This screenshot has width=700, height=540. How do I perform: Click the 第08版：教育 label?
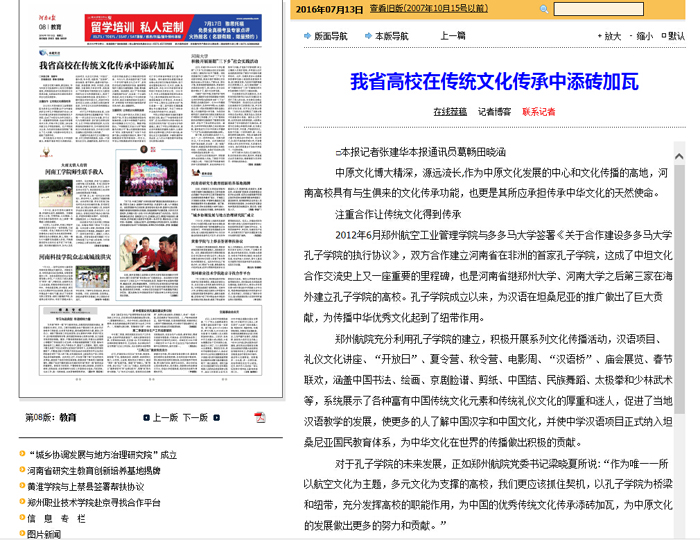[x=50, y=418]
